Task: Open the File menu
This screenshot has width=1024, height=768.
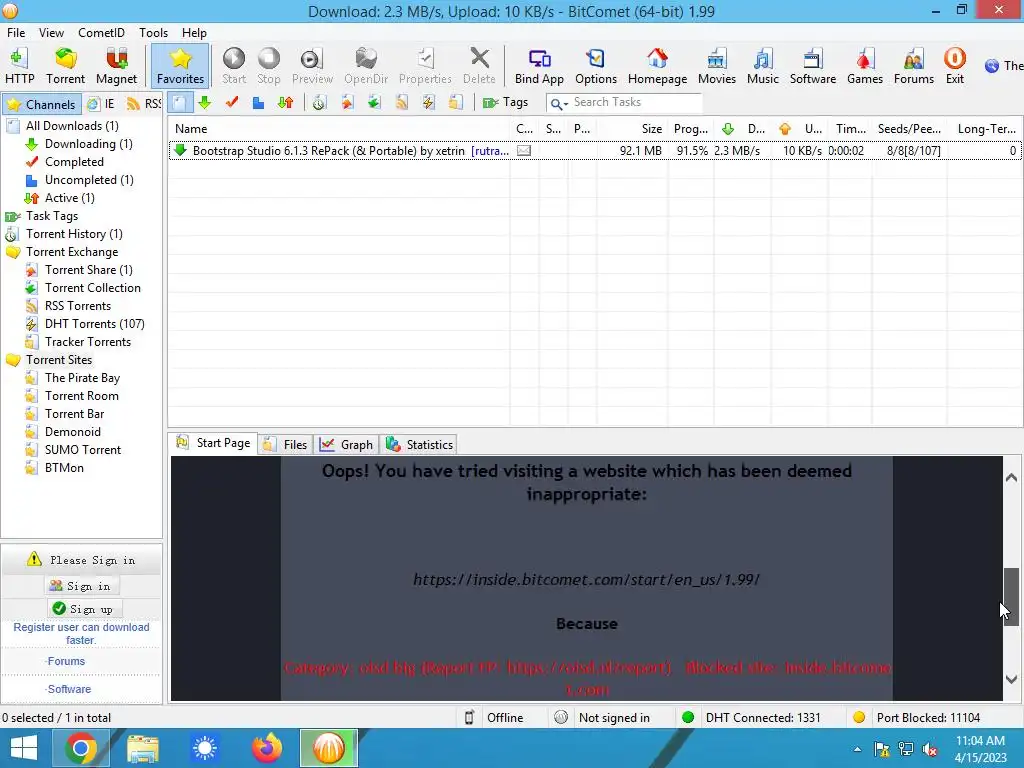Action: coord(16,33)
